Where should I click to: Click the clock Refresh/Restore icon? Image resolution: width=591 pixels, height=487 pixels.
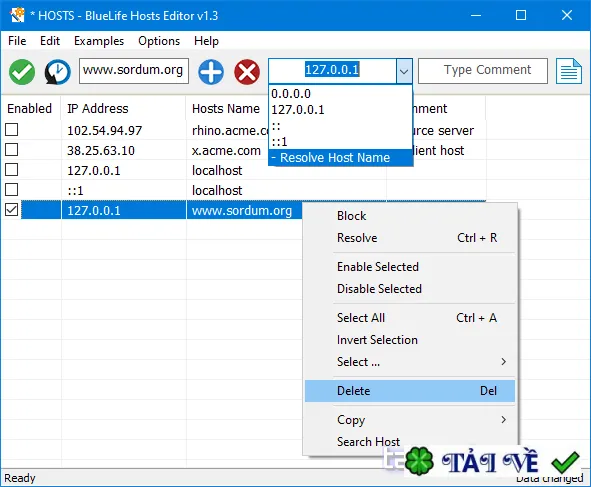(58, 72)
